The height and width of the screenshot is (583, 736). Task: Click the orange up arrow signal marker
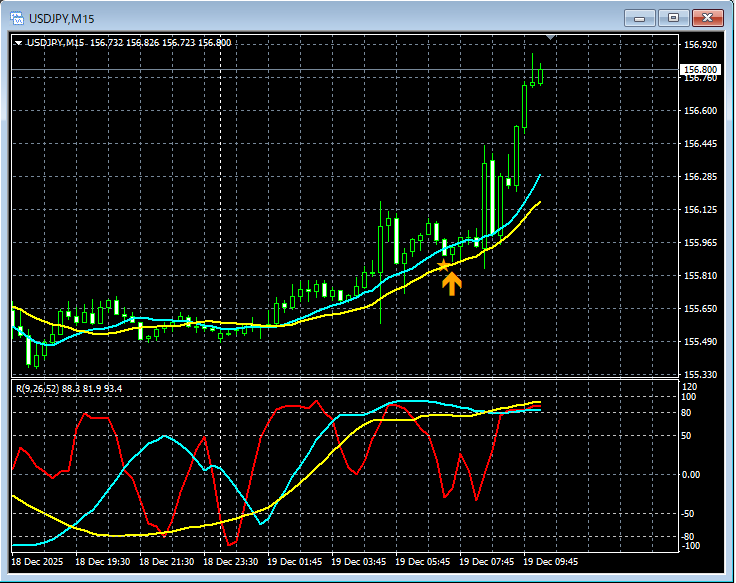[x=452, y=284]
